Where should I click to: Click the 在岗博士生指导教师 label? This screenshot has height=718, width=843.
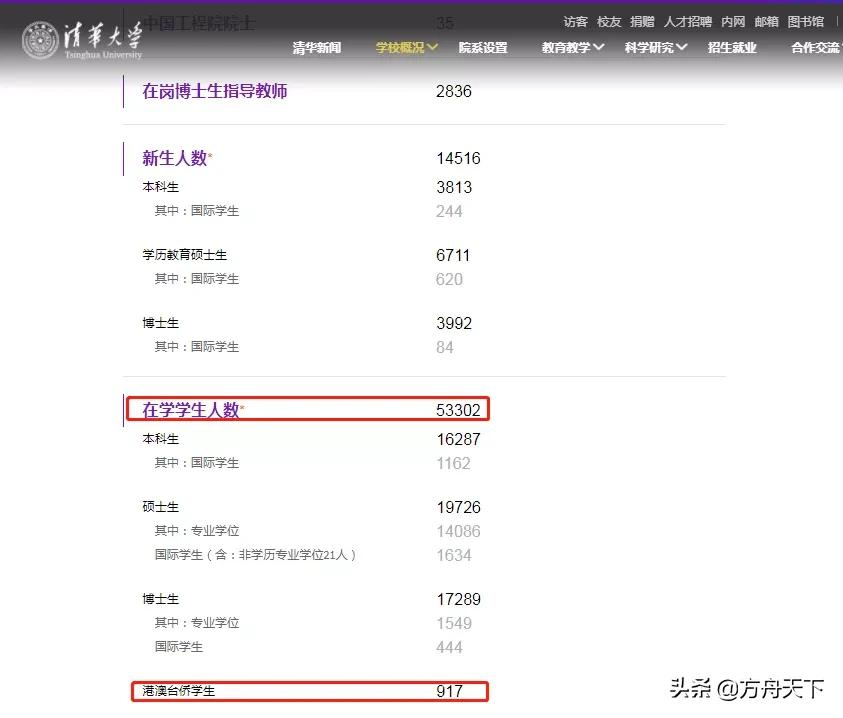217,91
